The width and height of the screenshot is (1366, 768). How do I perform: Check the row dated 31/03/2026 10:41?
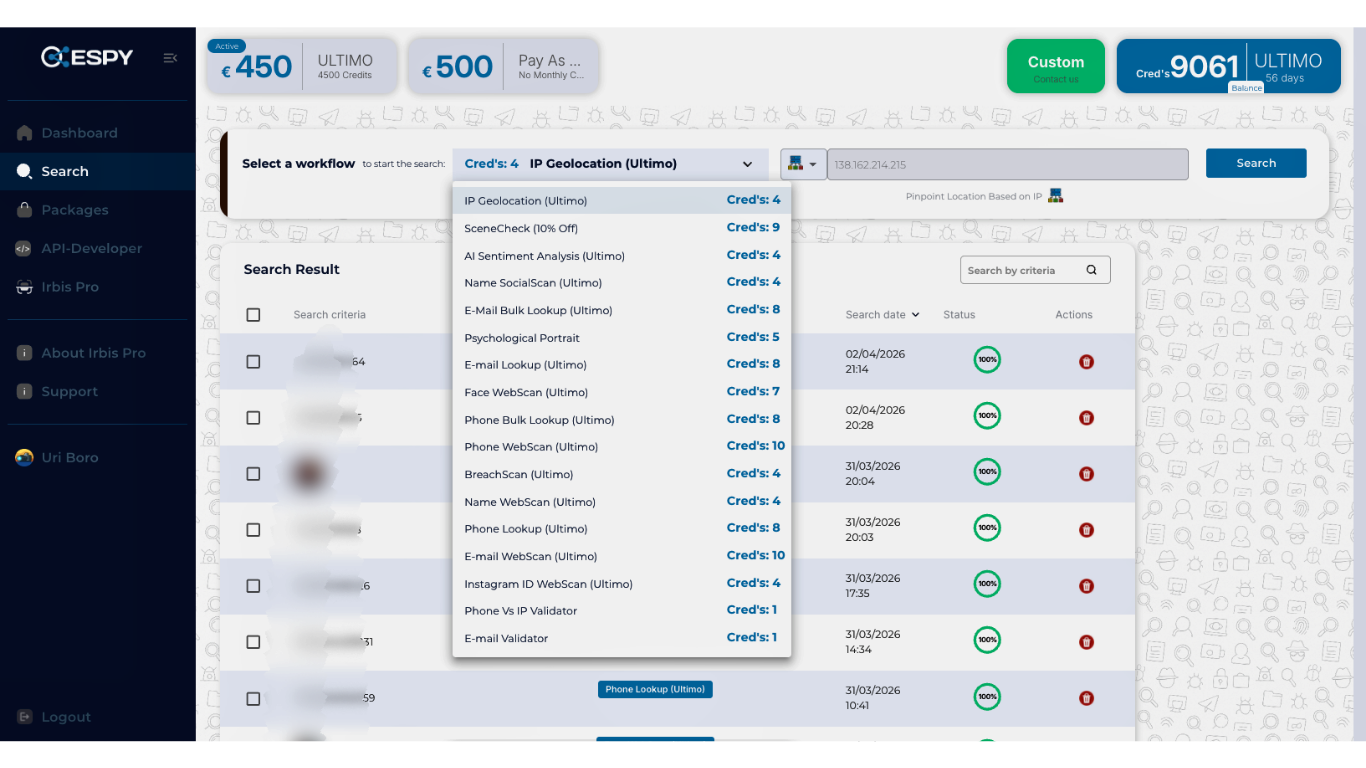pos(253,699)
